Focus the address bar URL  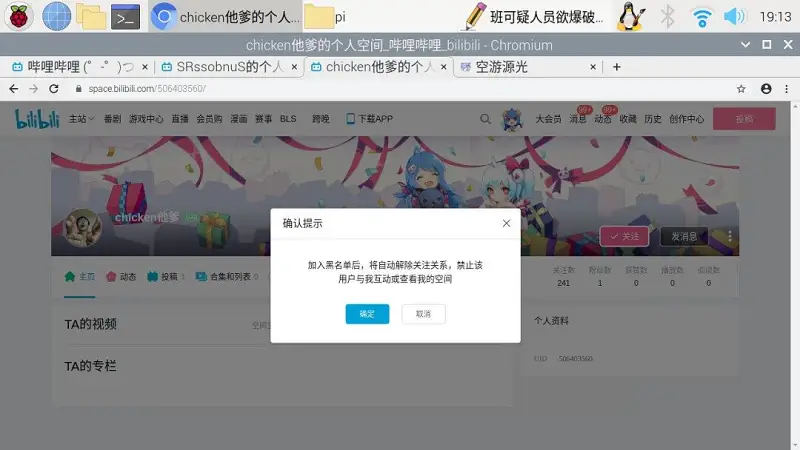[147, 89]
